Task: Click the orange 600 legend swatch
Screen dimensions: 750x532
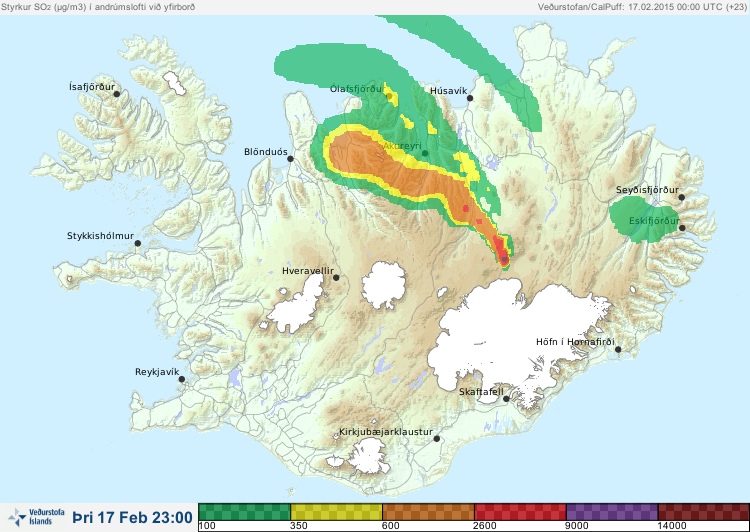Action: tap(428, 512)
